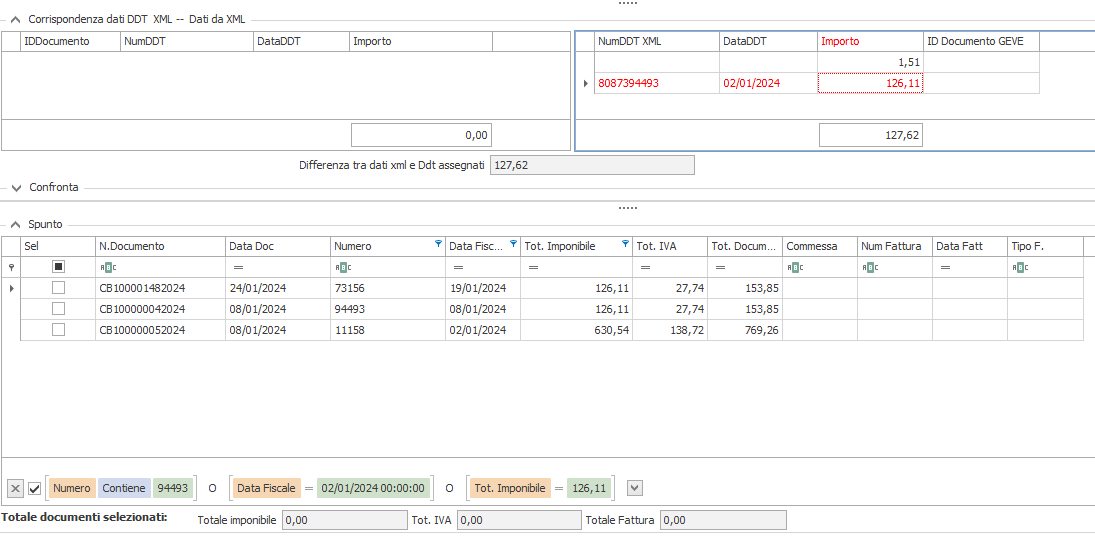
Task: Click ID Documento GEVE column header
Action: click(x=982, y=41)
